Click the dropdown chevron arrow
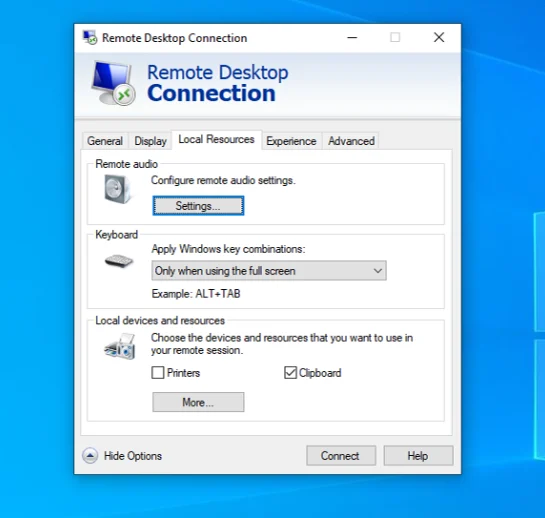Viewport: 545px width, 518px height. coord(378,270)
